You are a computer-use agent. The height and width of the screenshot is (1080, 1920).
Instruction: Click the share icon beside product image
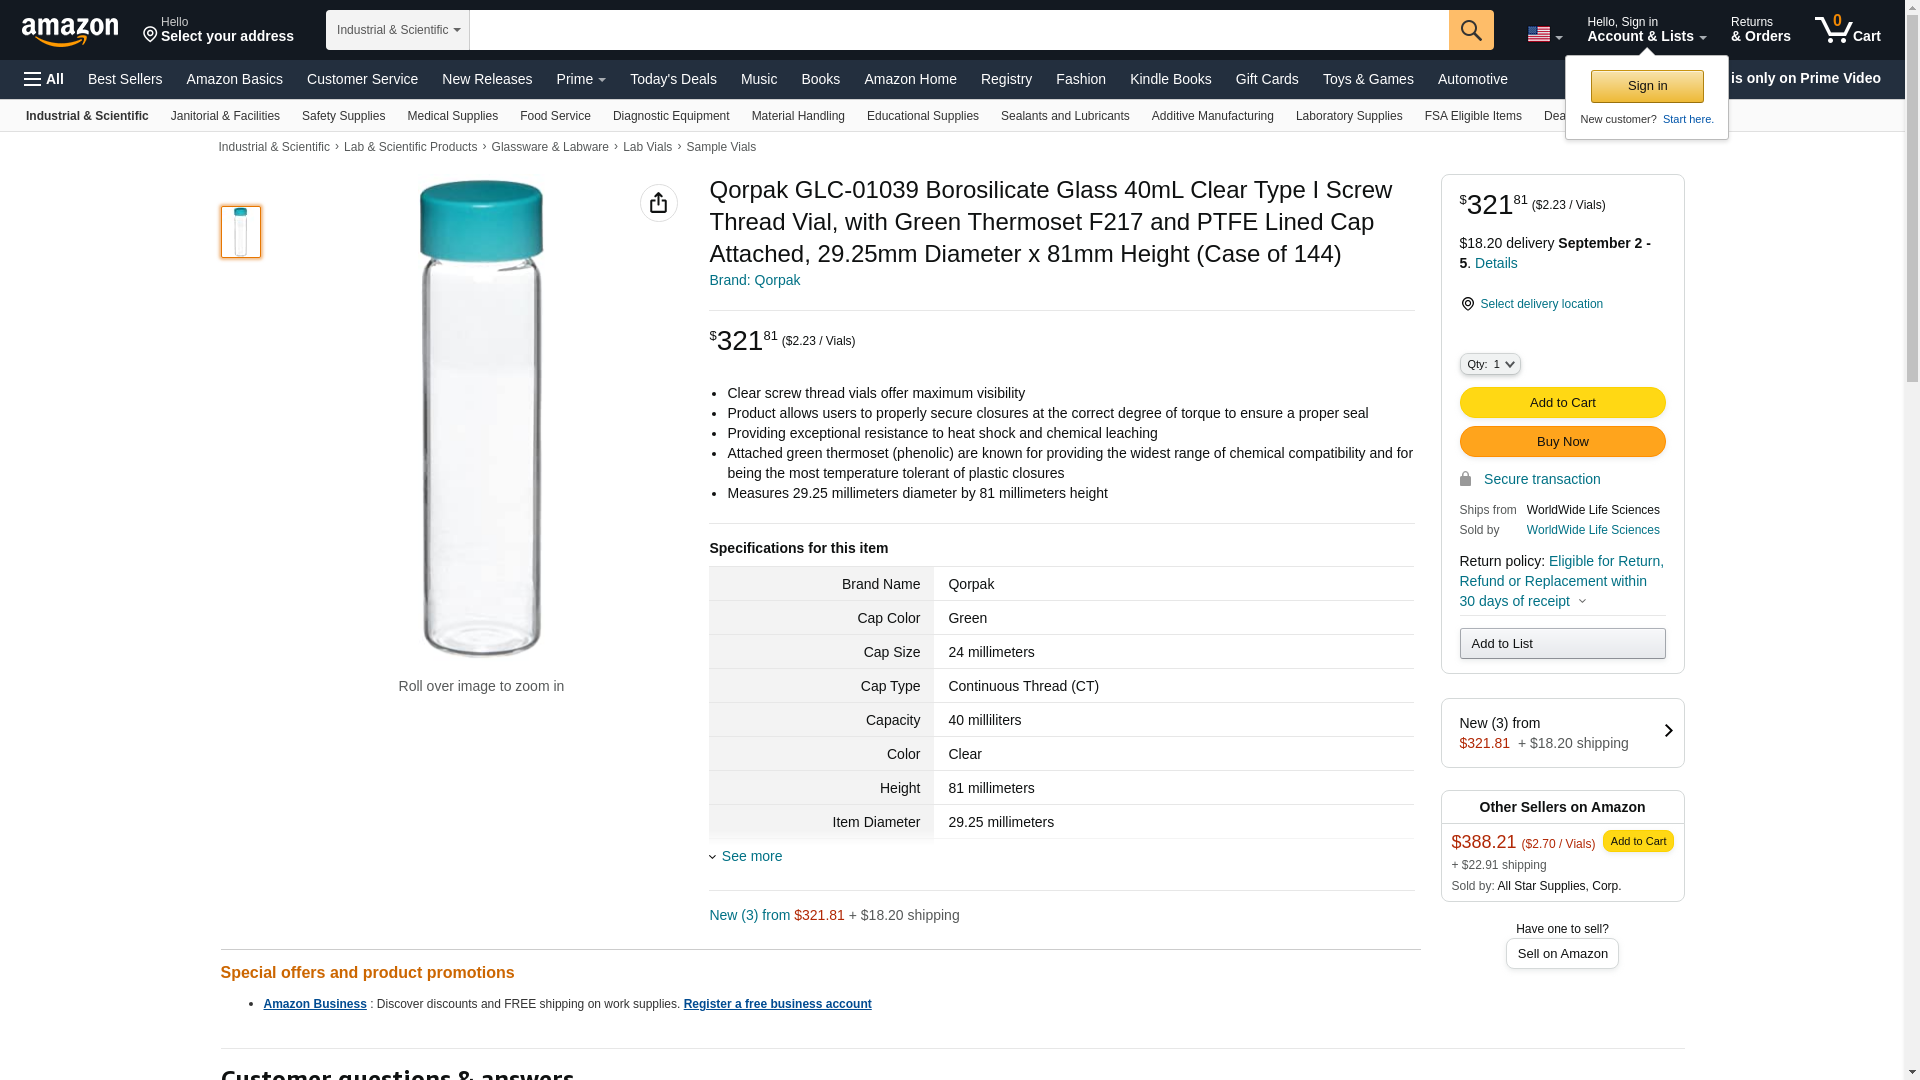658,203
